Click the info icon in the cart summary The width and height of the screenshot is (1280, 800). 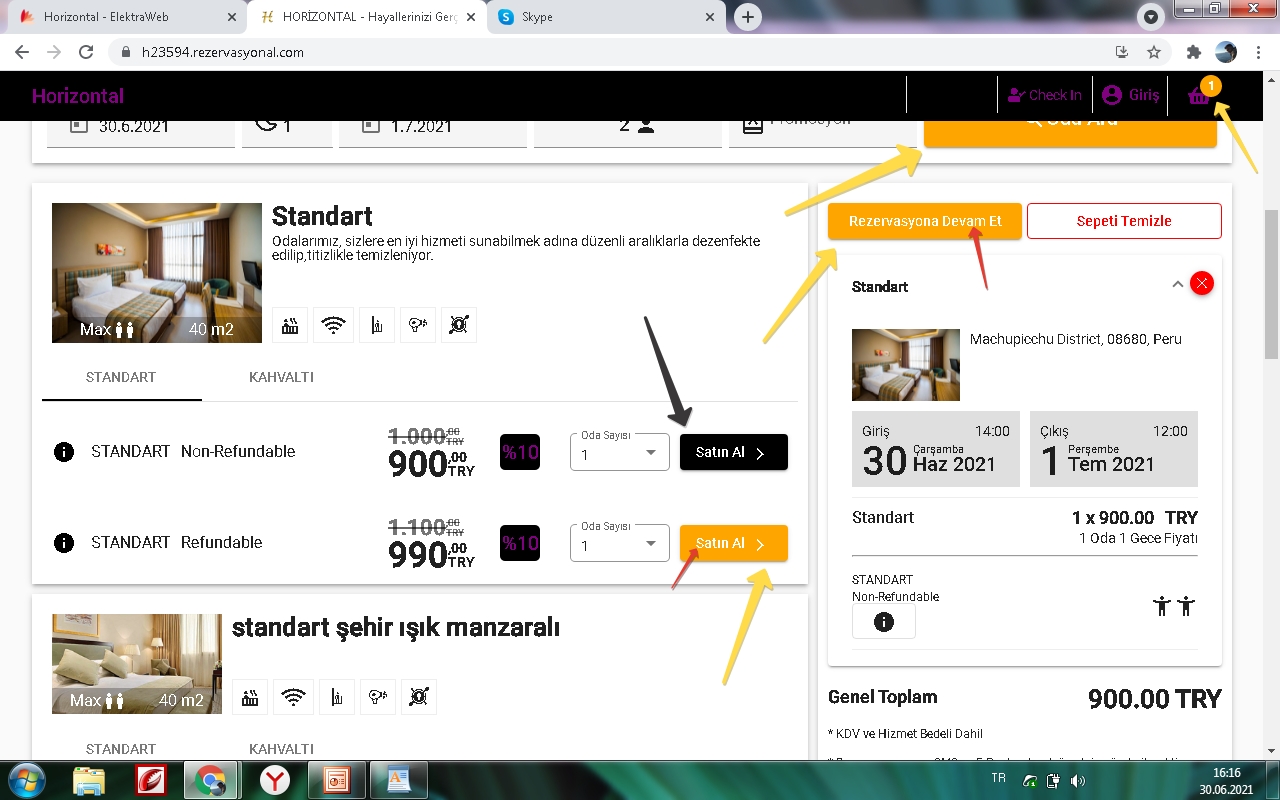(x=883, y=622)
